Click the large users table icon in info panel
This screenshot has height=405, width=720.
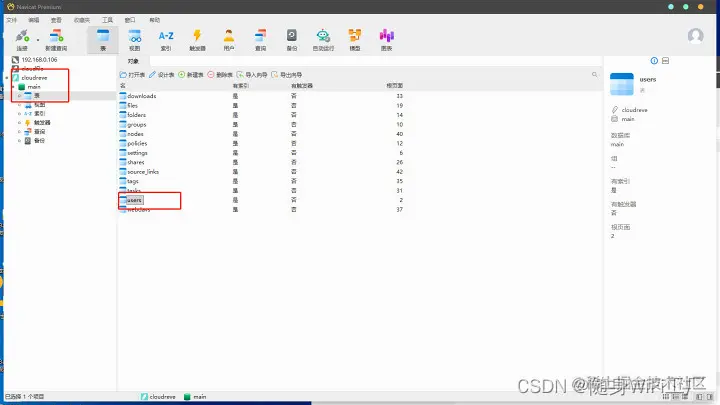pos(622,84)
